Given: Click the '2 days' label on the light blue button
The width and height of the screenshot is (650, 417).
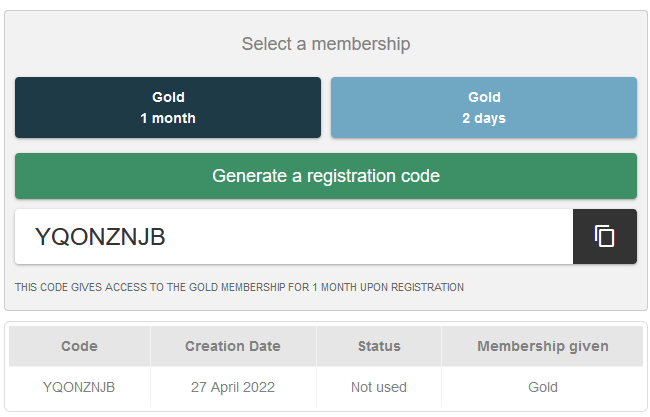Looking at the screenshot, I should pyautogui.click(x=484, y=119).
